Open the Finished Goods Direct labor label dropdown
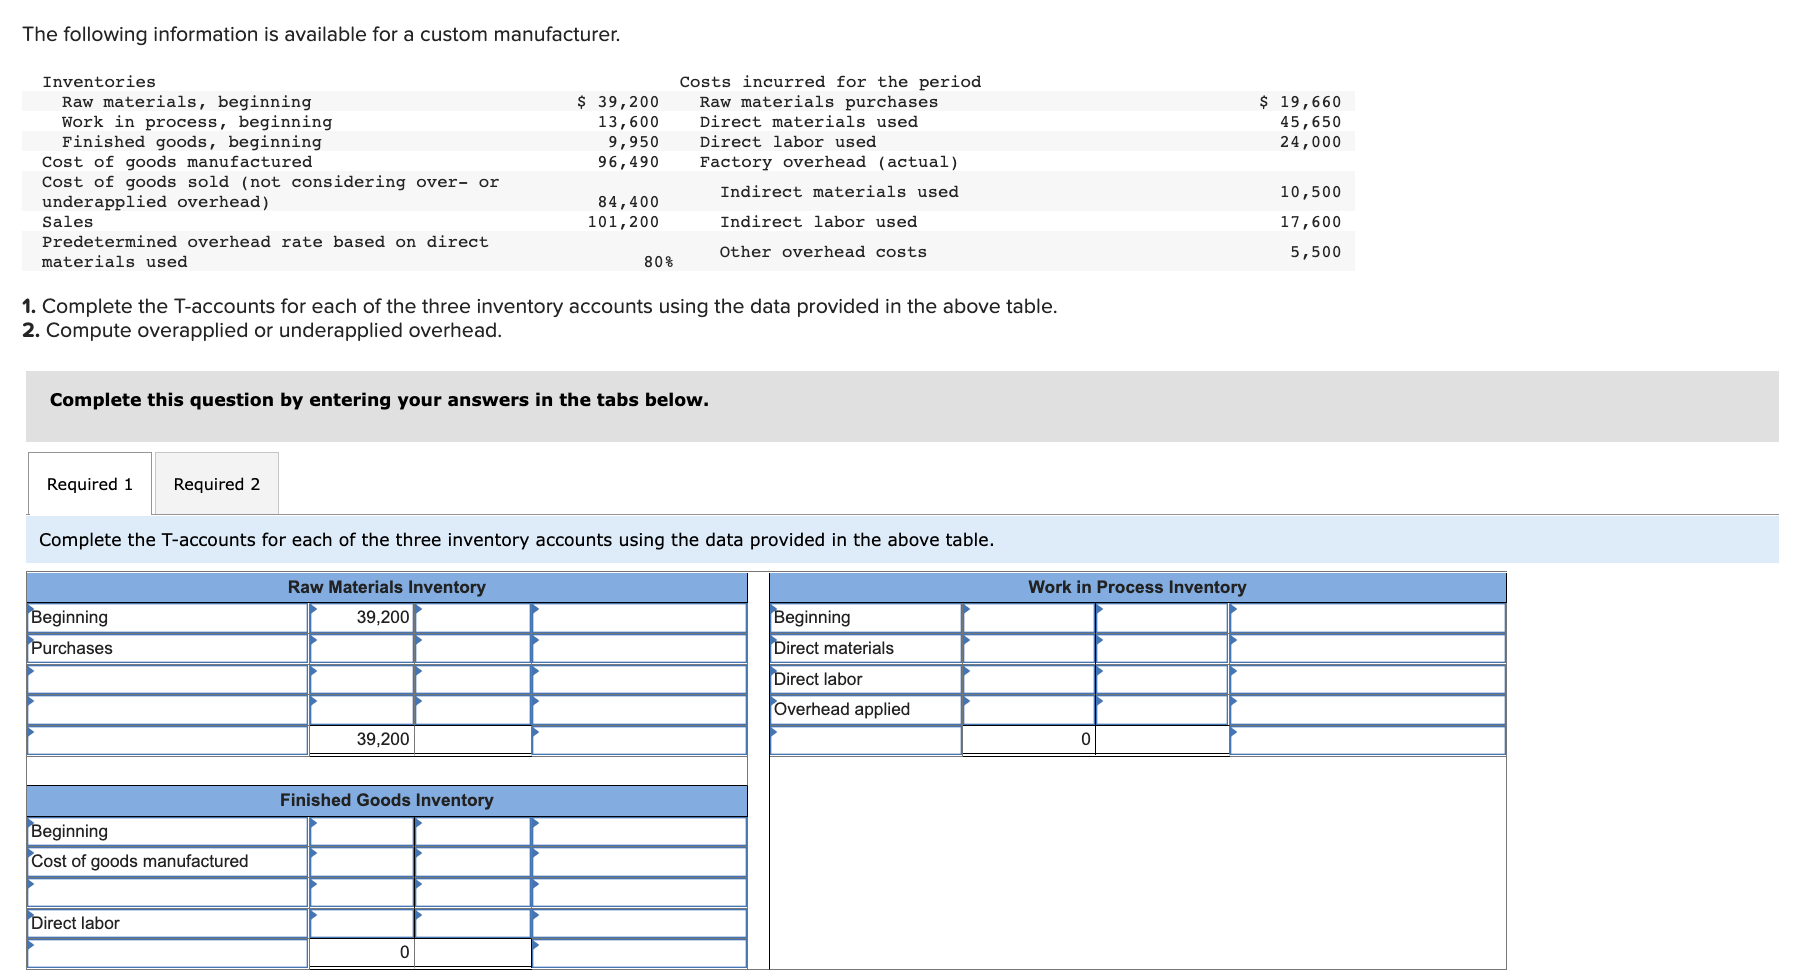The image size is (1800, 978). pos(168,923)
